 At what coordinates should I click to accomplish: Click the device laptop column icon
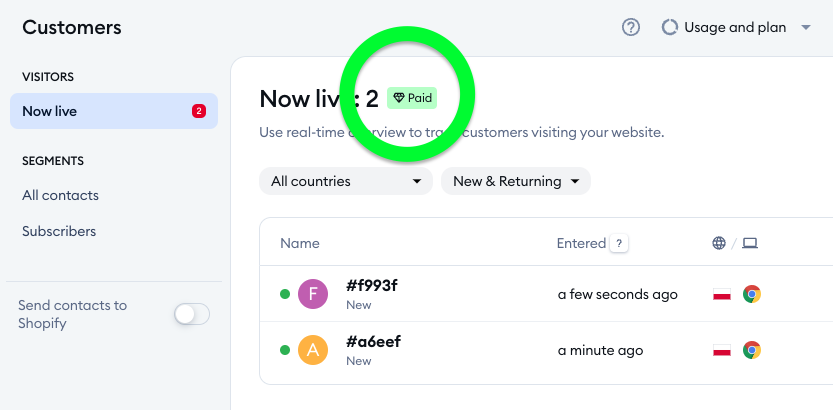[x=750, y=243]
